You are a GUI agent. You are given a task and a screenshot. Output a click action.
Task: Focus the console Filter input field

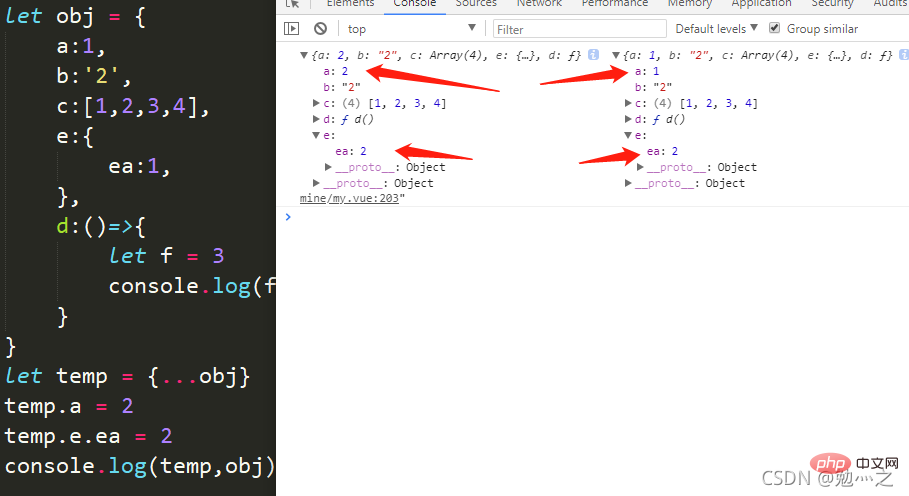(x=579, y=29)
